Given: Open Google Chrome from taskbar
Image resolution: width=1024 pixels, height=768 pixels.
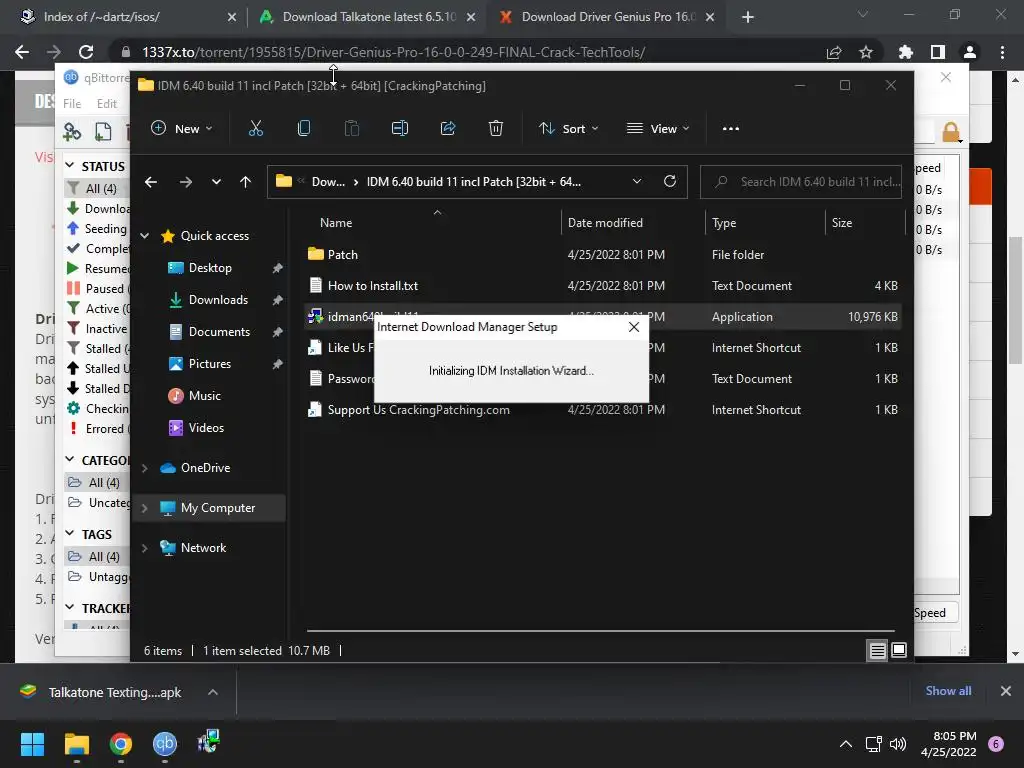Looking at the screenshot, I should [x=121, y=744].
